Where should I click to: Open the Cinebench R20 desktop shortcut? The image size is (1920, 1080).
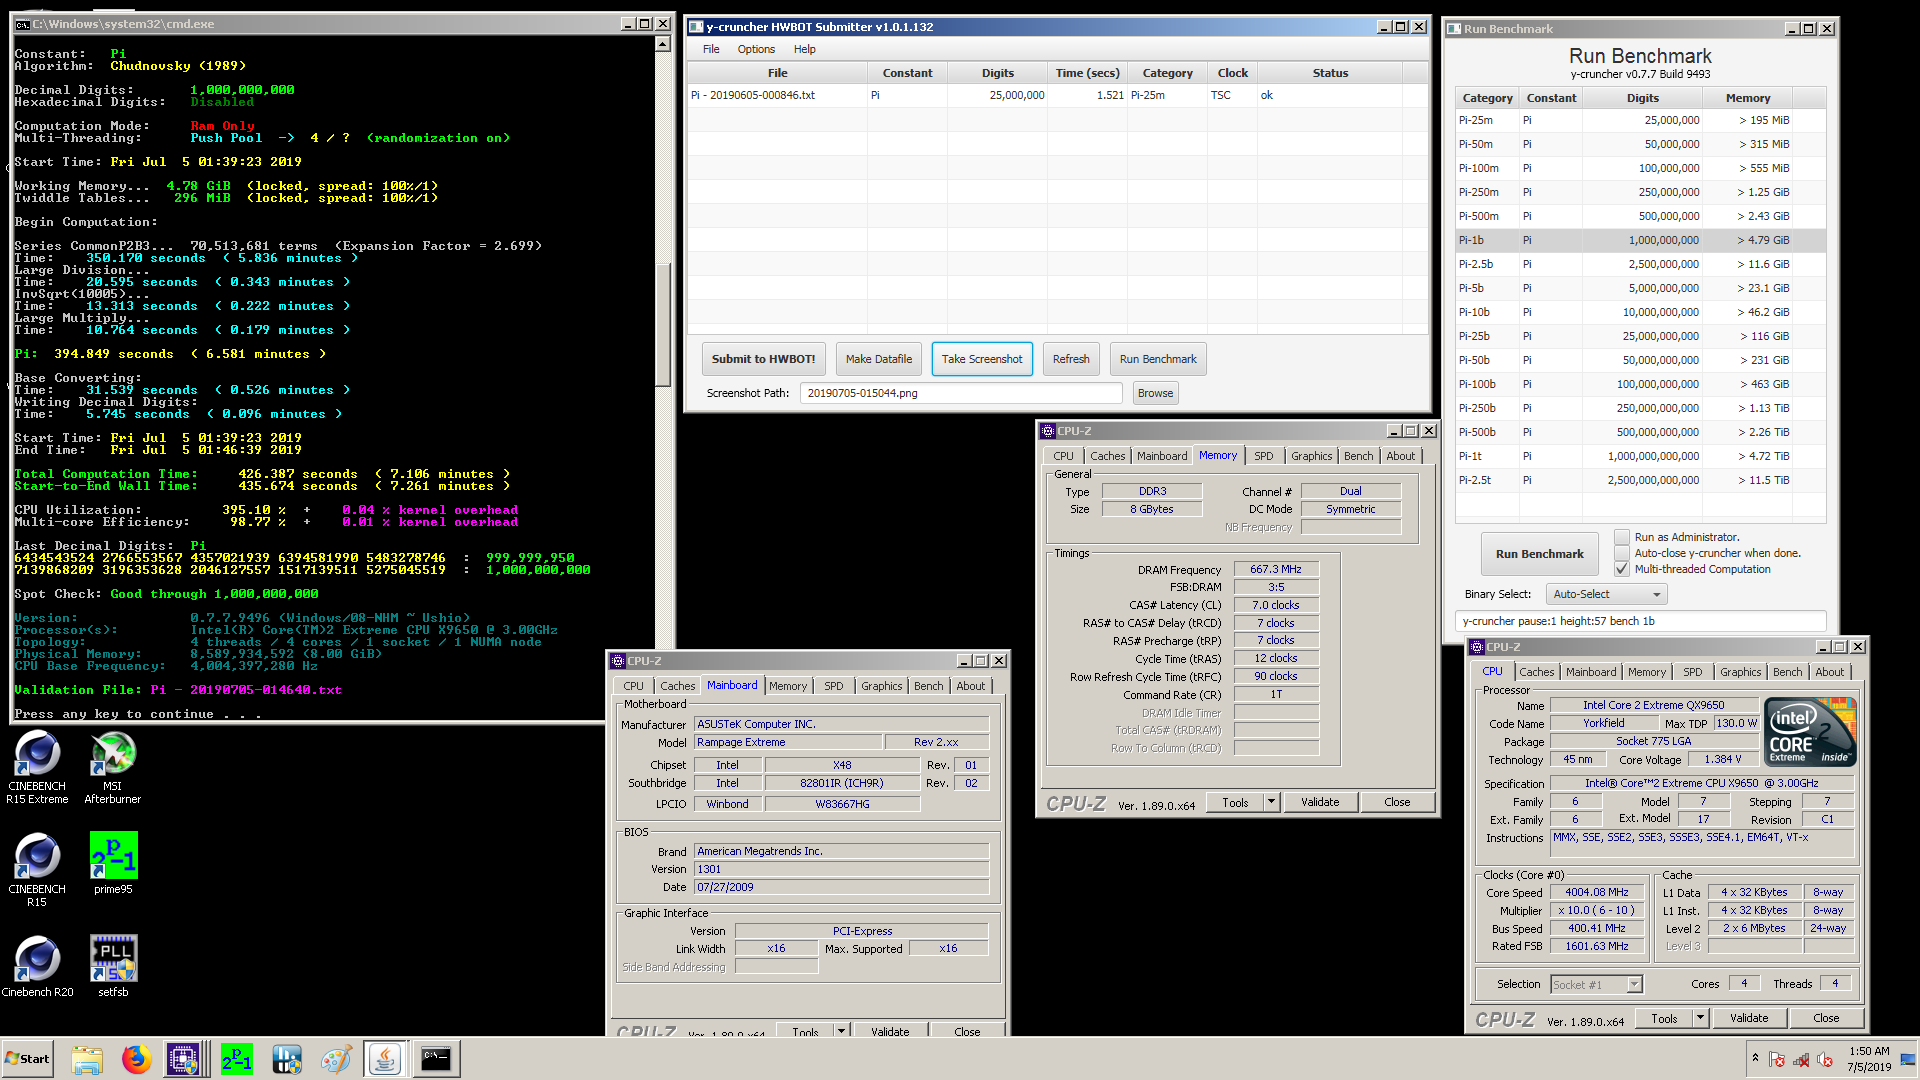[x=37, y=967]
